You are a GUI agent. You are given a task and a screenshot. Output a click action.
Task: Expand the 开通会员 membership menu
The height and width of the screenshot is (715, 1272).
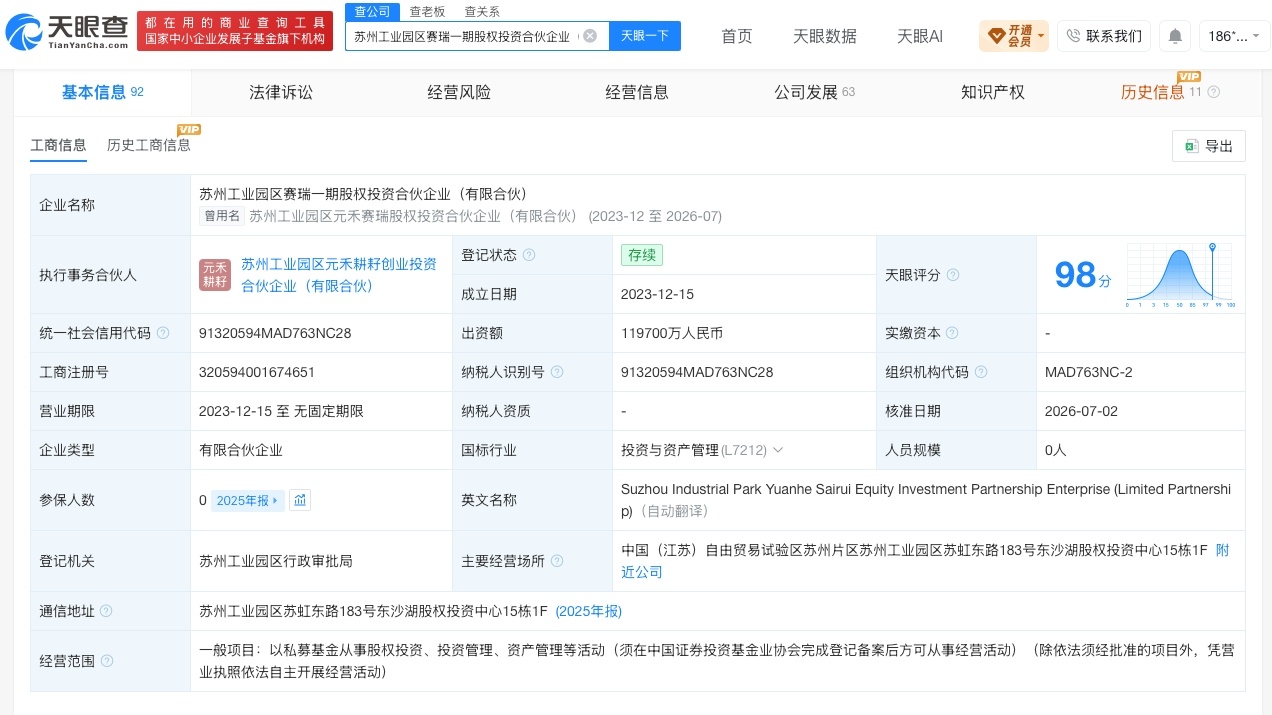tap(1041, 36)
